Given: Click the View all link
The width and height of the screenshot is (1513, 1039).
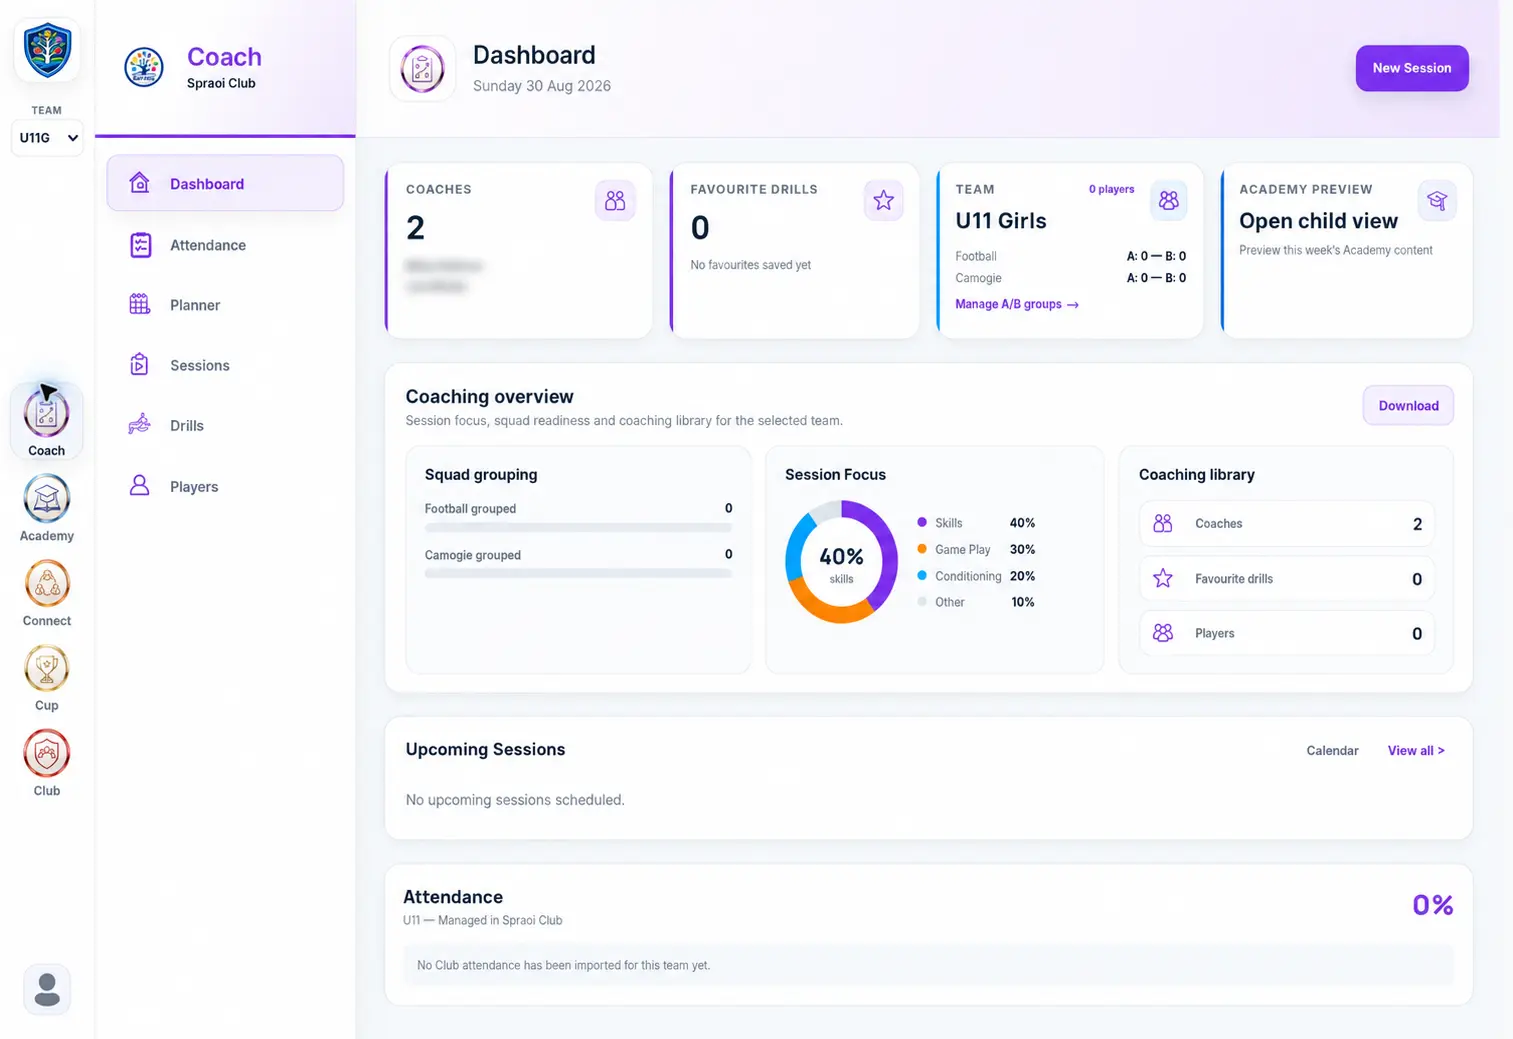Looking at the screenshot, I should pos(1416,751).
